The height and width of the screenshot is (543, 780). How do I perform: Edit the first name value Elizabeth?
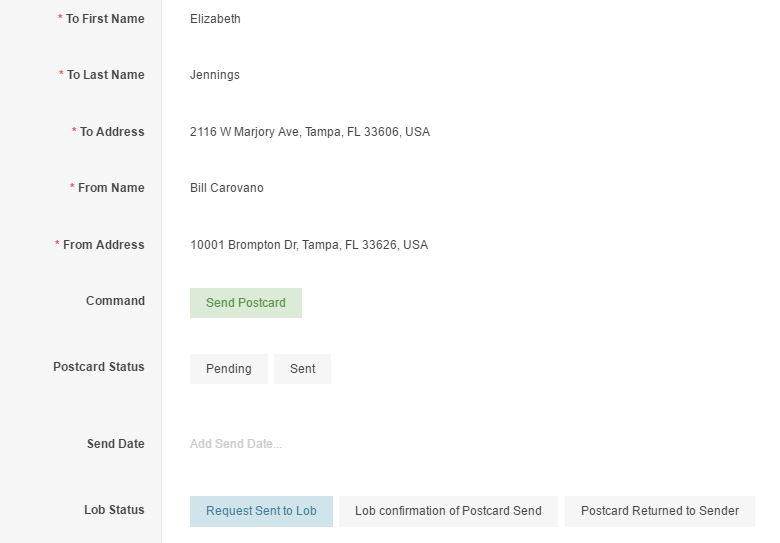(215, 19)
